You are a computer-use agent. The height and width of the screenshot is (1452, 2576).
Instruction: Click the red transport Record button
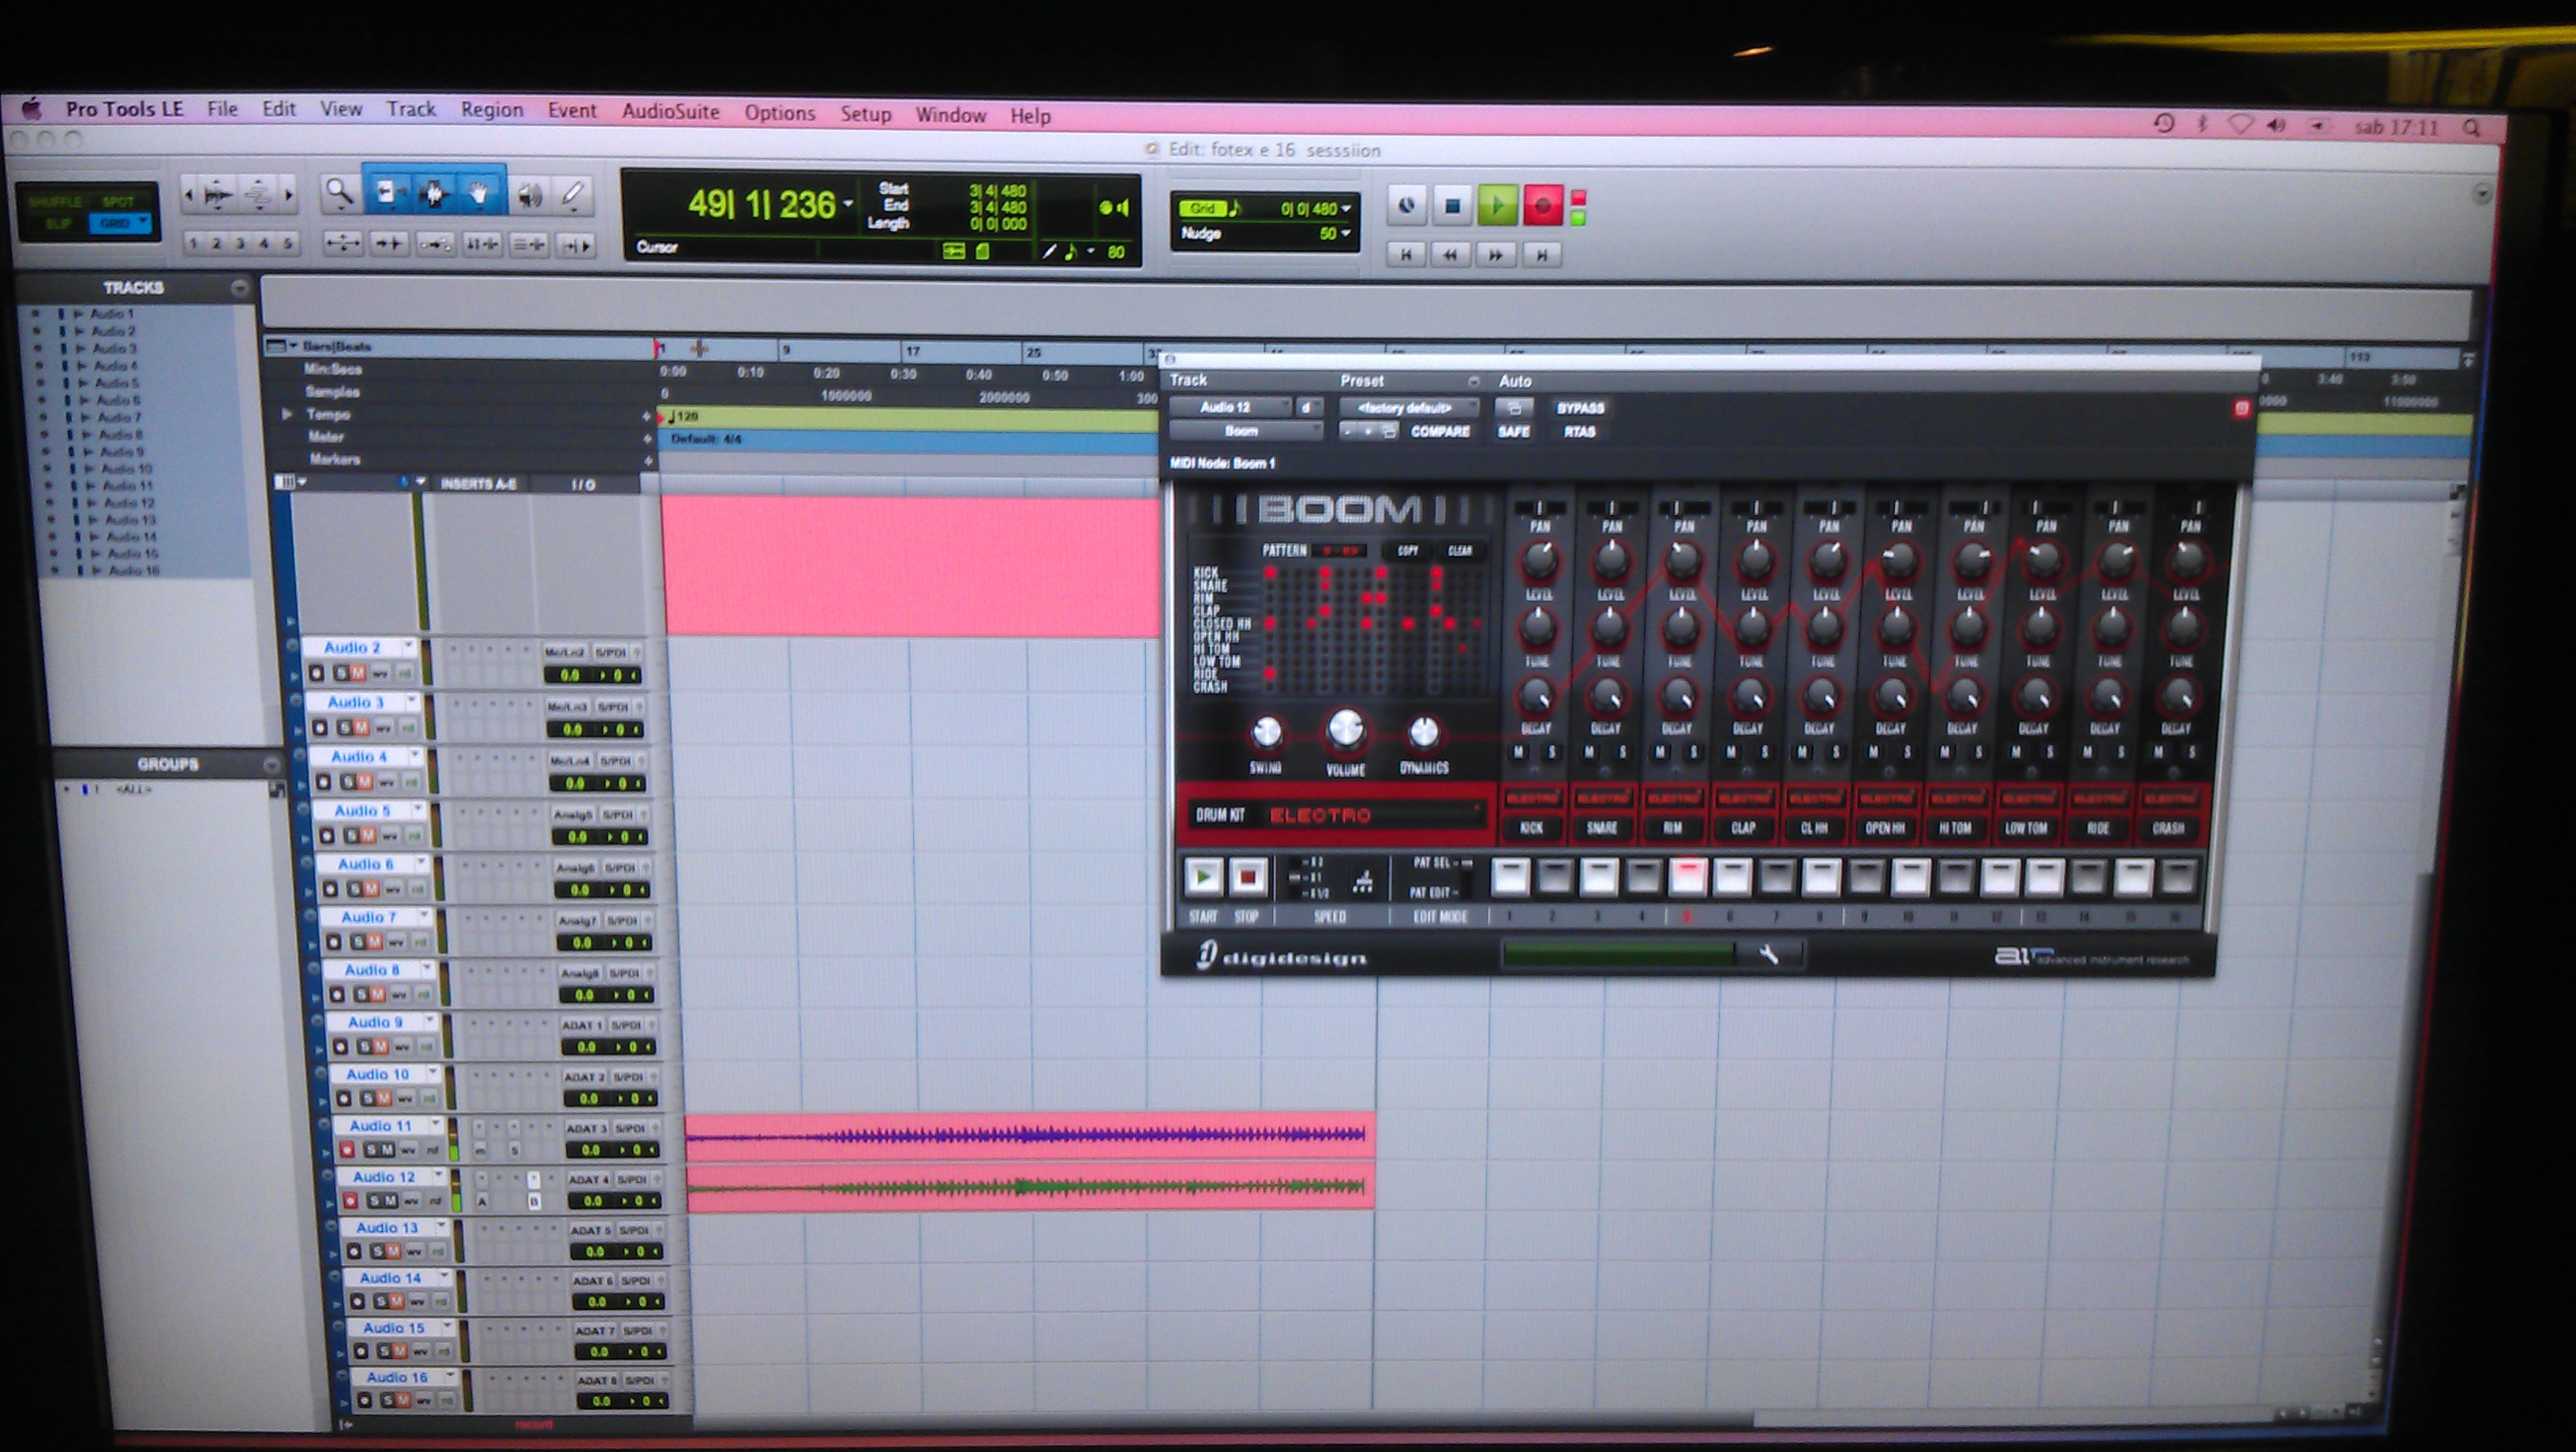(1542, 206)
